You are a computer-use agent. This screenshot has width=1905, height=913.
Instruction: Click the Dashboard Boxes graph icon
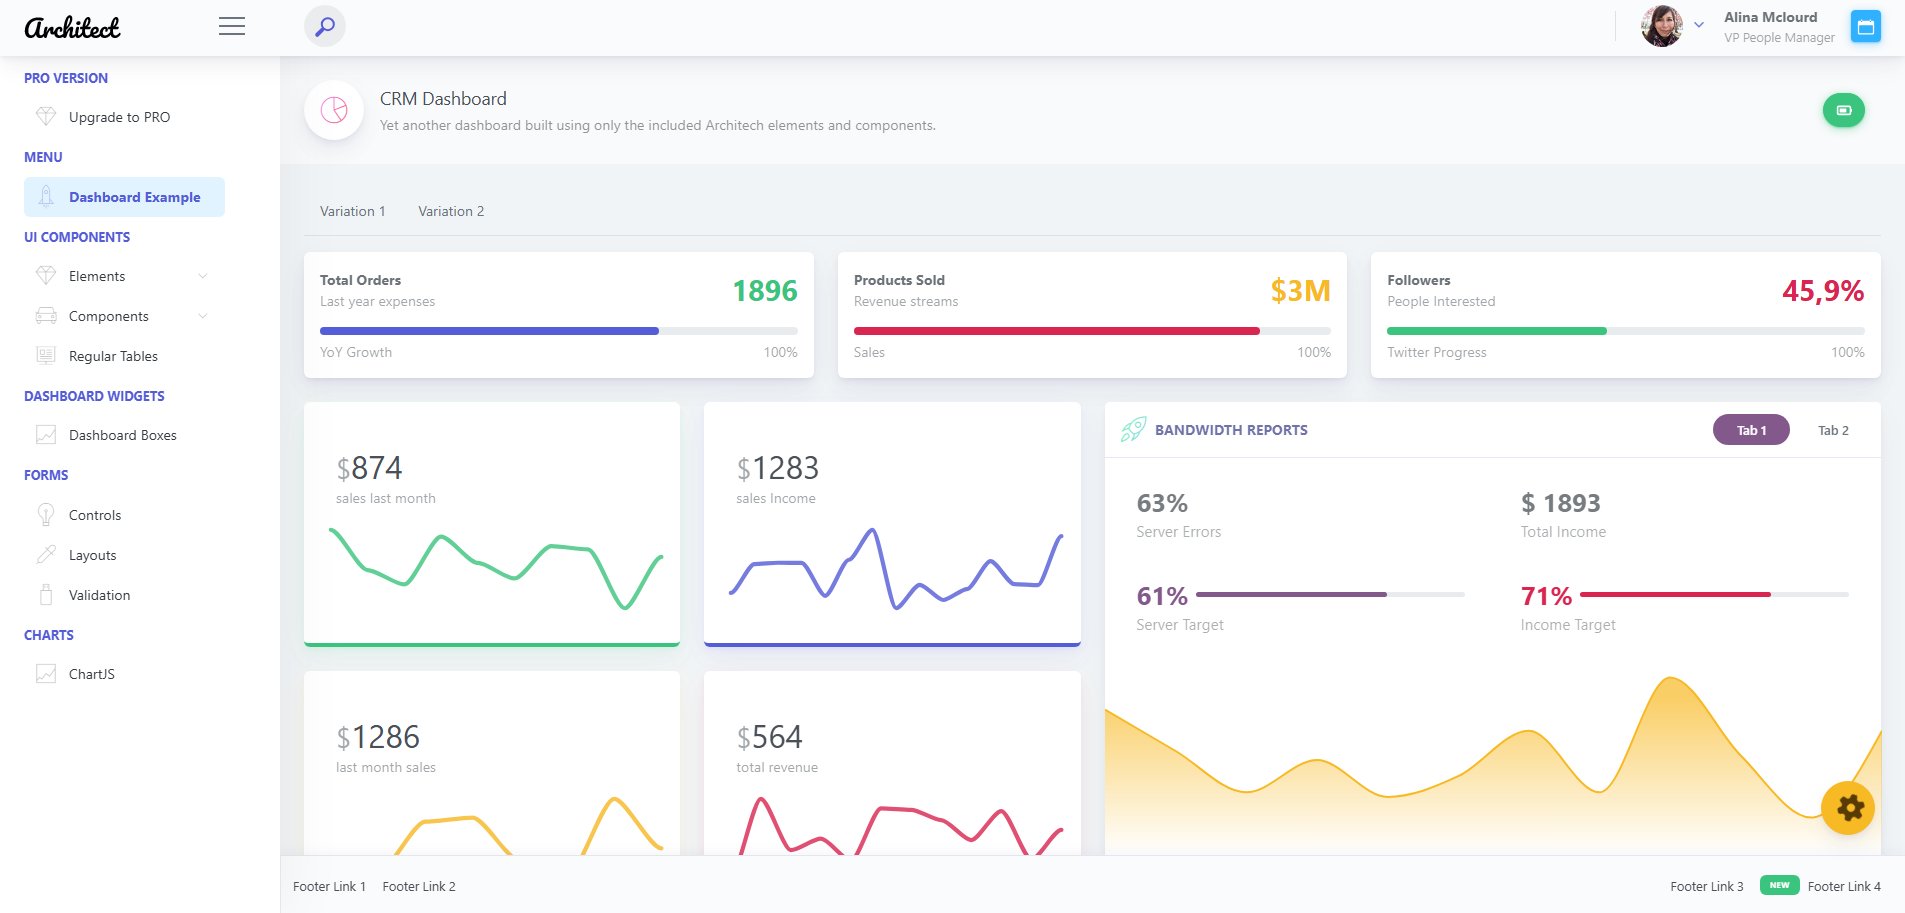click(x=46, y=435)
